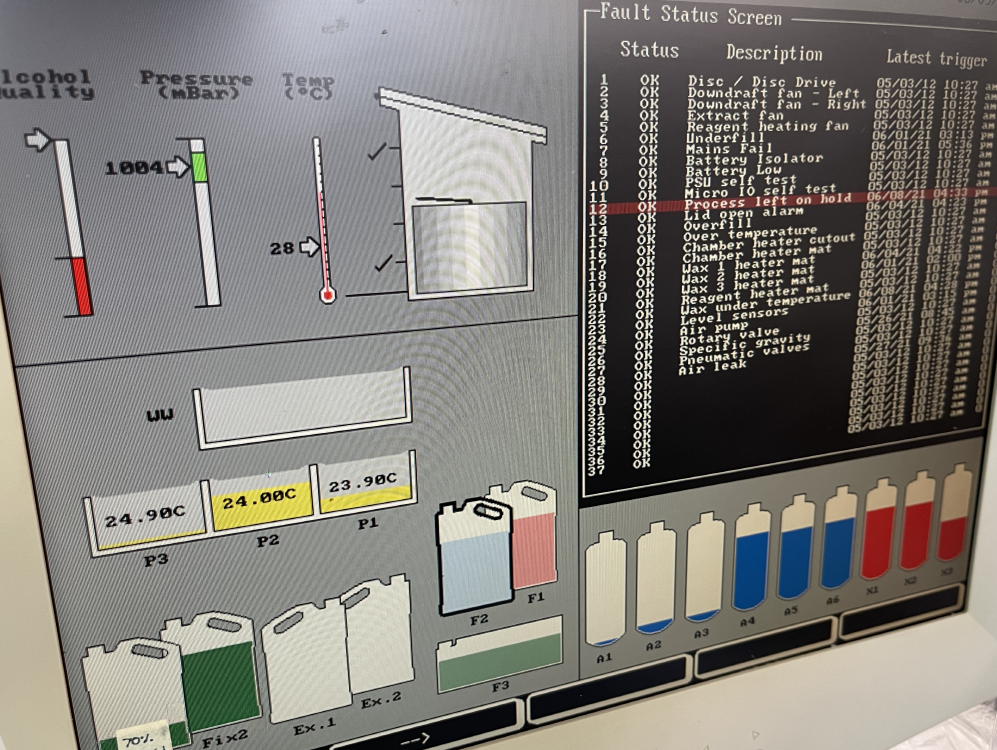
Task: Click the A1 alcohol bottle icon
Action: point(605,590)
